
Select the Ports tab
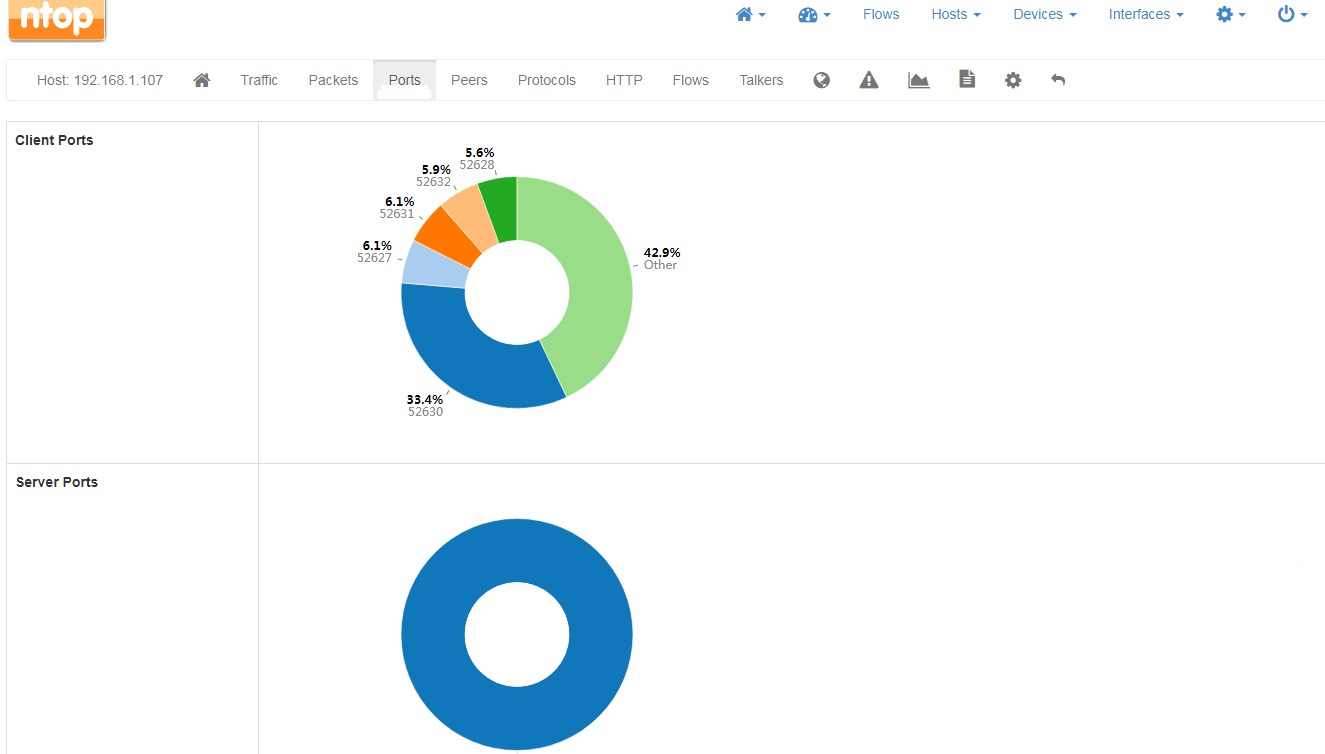pyautogui.click(x=405, y=80)
